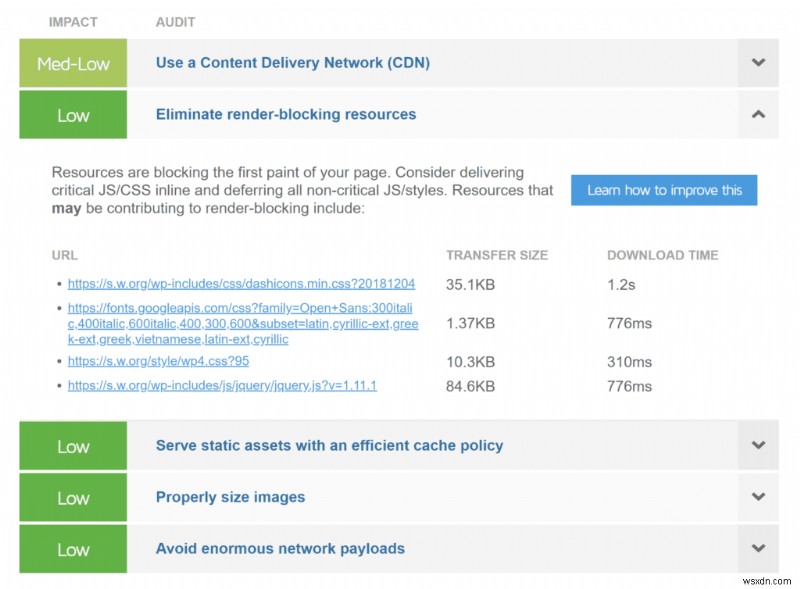Click Serve static assets with efficient cache policy title

(x=330, y=446)
